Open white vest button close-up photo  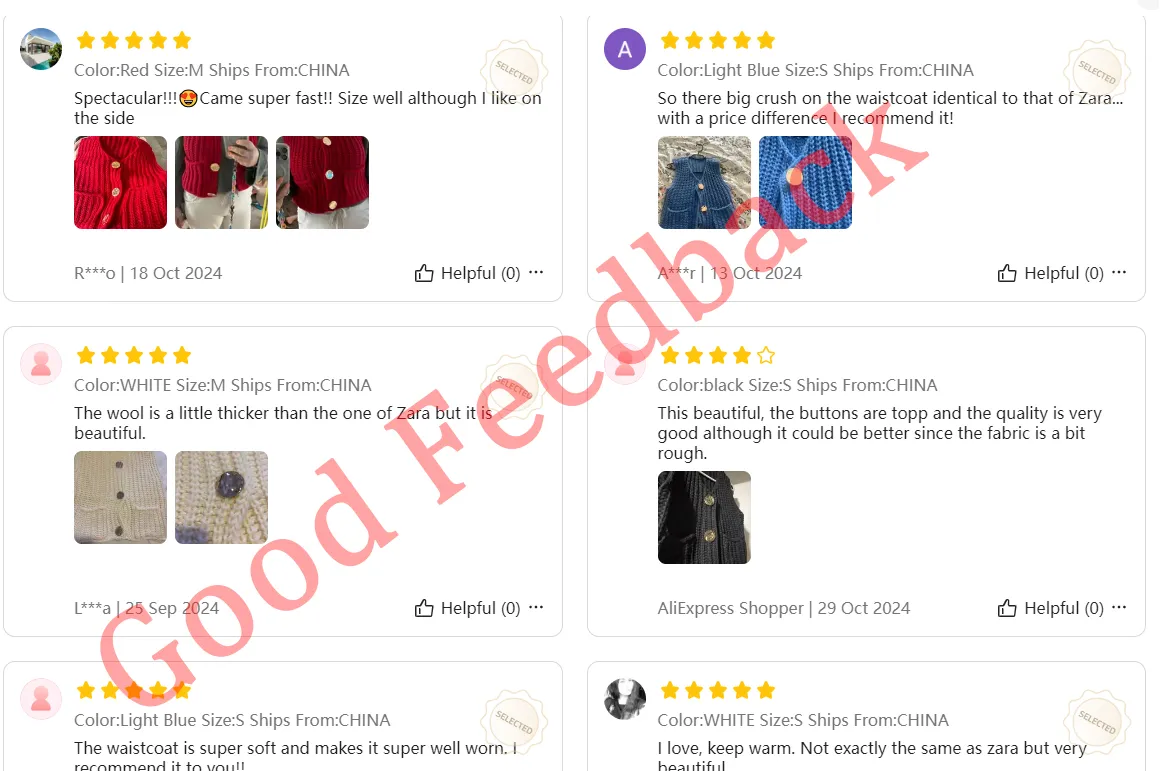(x=222, y=497)
